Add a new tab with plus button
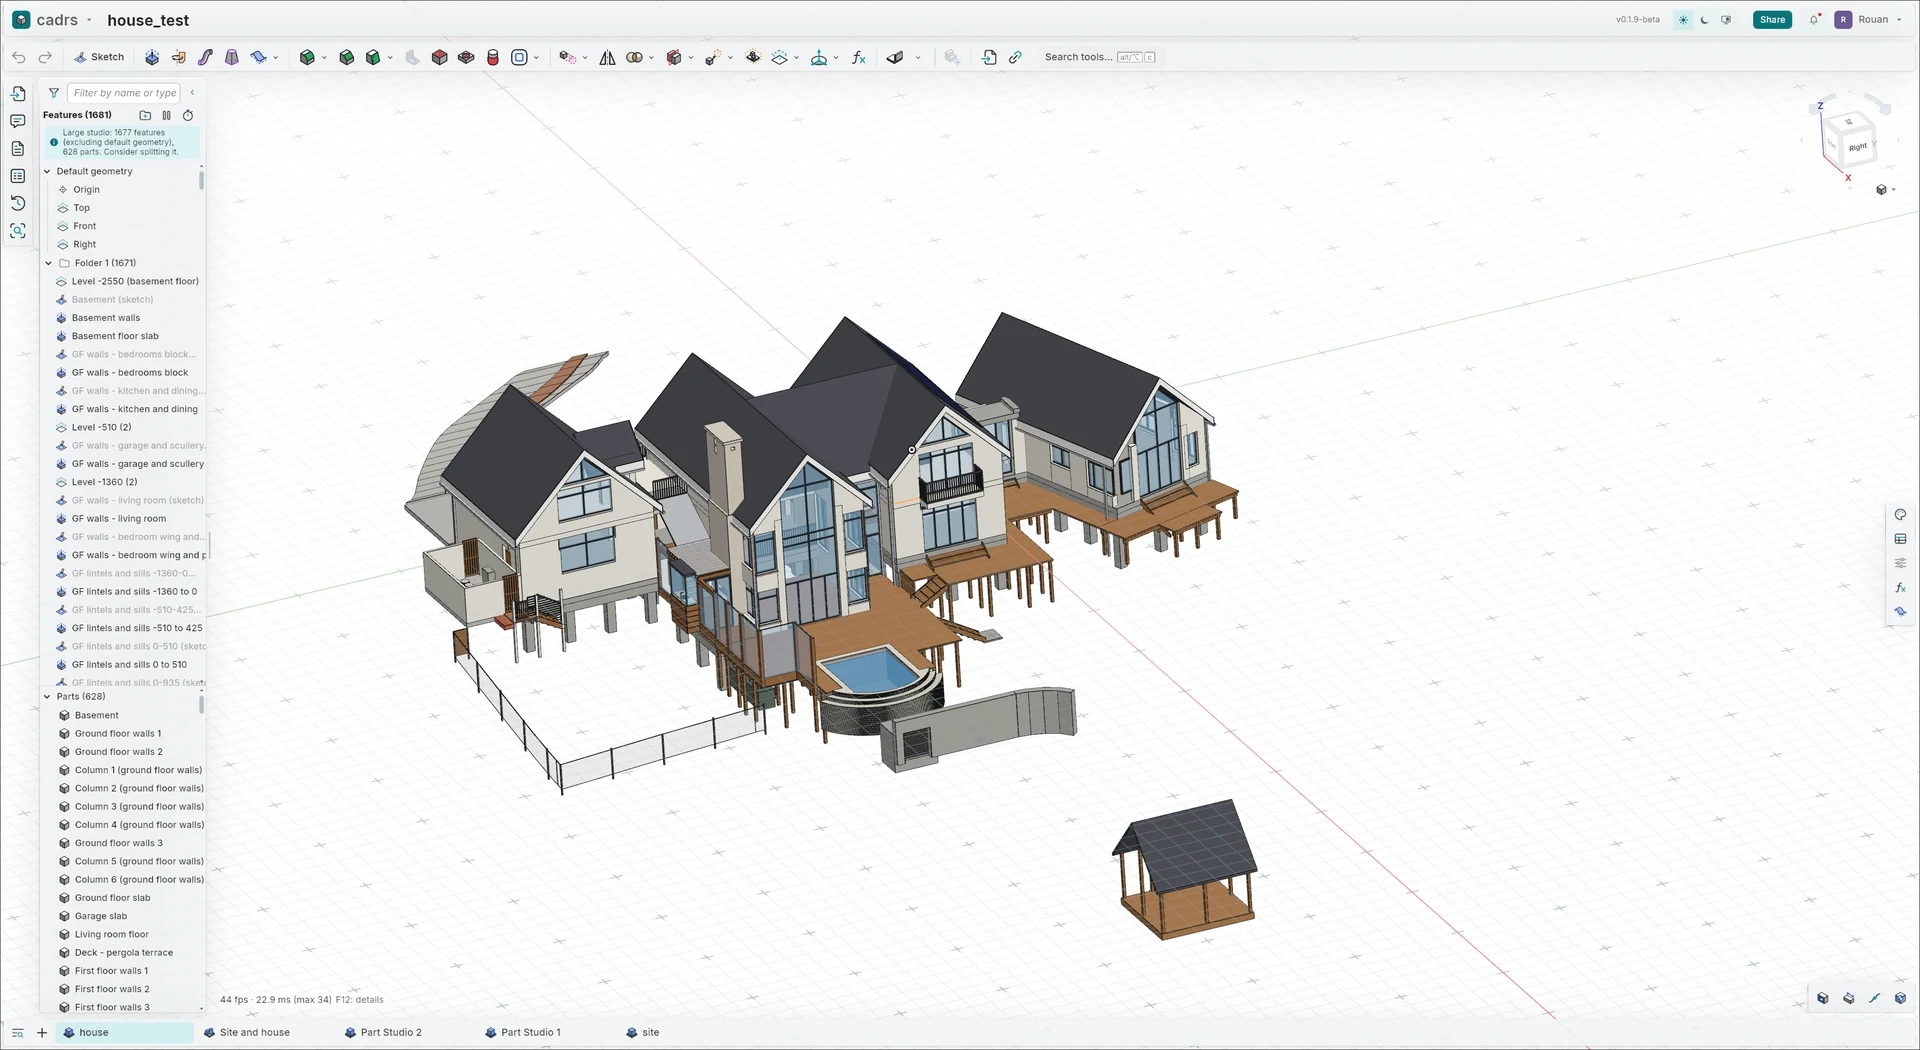Viewport: 1920px width, 1050px height. 42,1033
